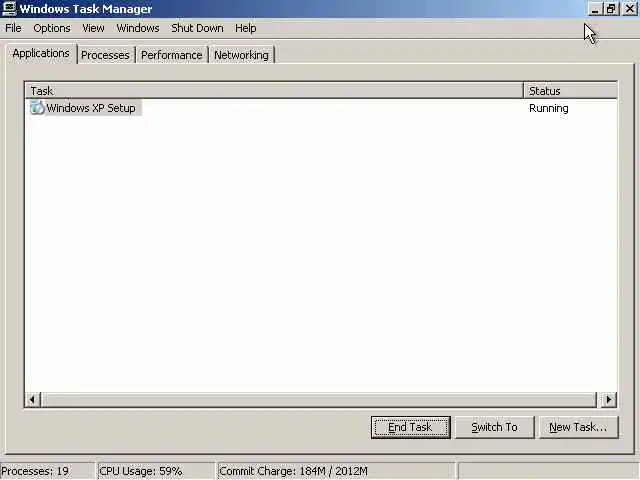Restore the Task Manager window
Viewport: 640px width, 480px height.
(611, 9)
